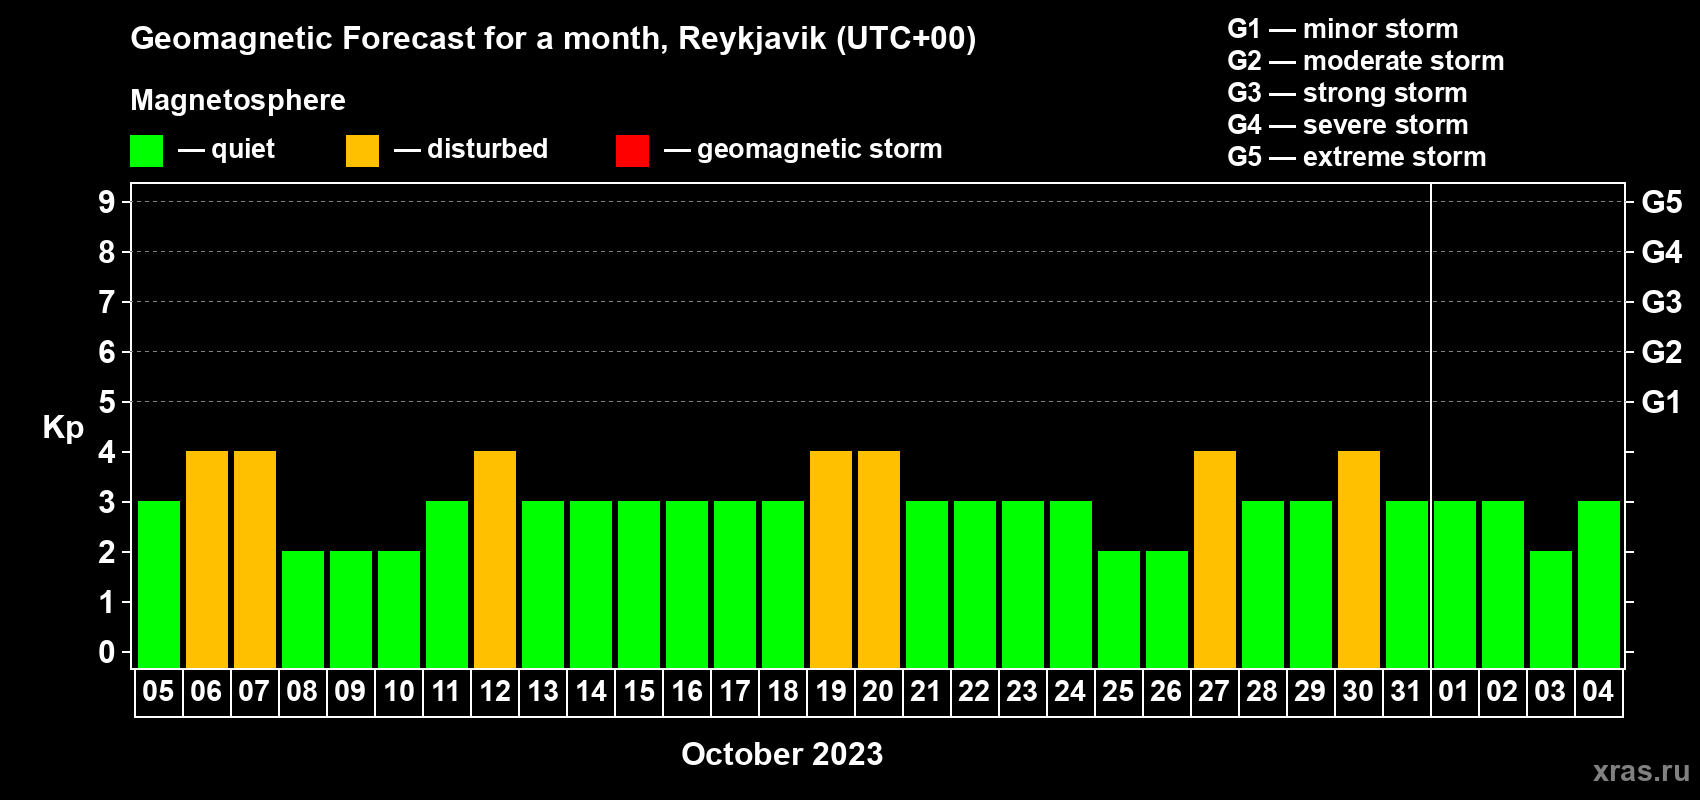Click the date label '26' on the axis
Screen dimensions: 1700x800
[x=1166, y=692]
